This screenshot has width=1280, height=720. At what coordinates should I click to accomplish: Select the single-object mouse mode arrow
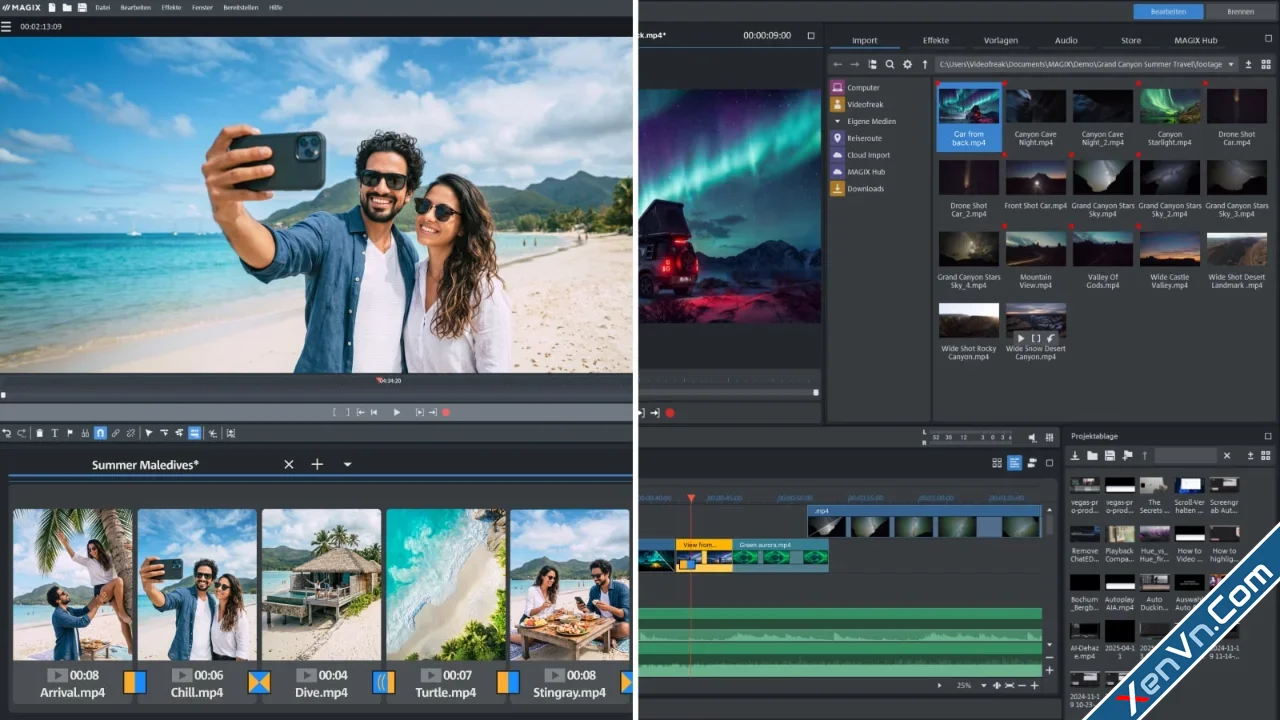coord(149,433)
